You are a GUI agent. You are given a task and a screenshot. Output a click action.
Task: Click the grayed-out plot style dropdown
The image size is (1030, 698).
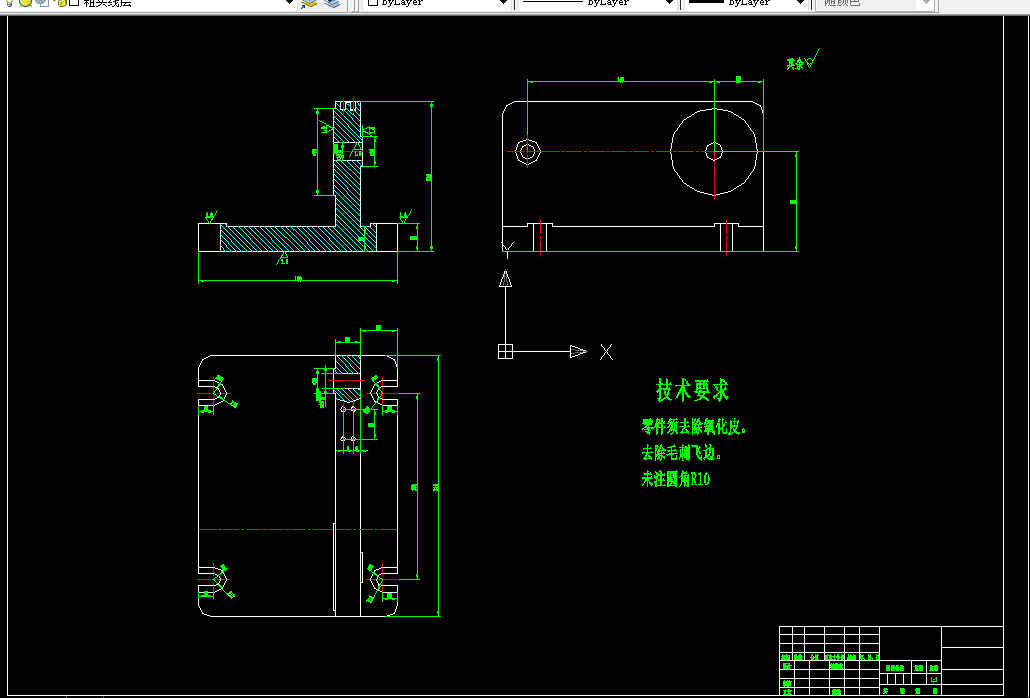(874, 3)
